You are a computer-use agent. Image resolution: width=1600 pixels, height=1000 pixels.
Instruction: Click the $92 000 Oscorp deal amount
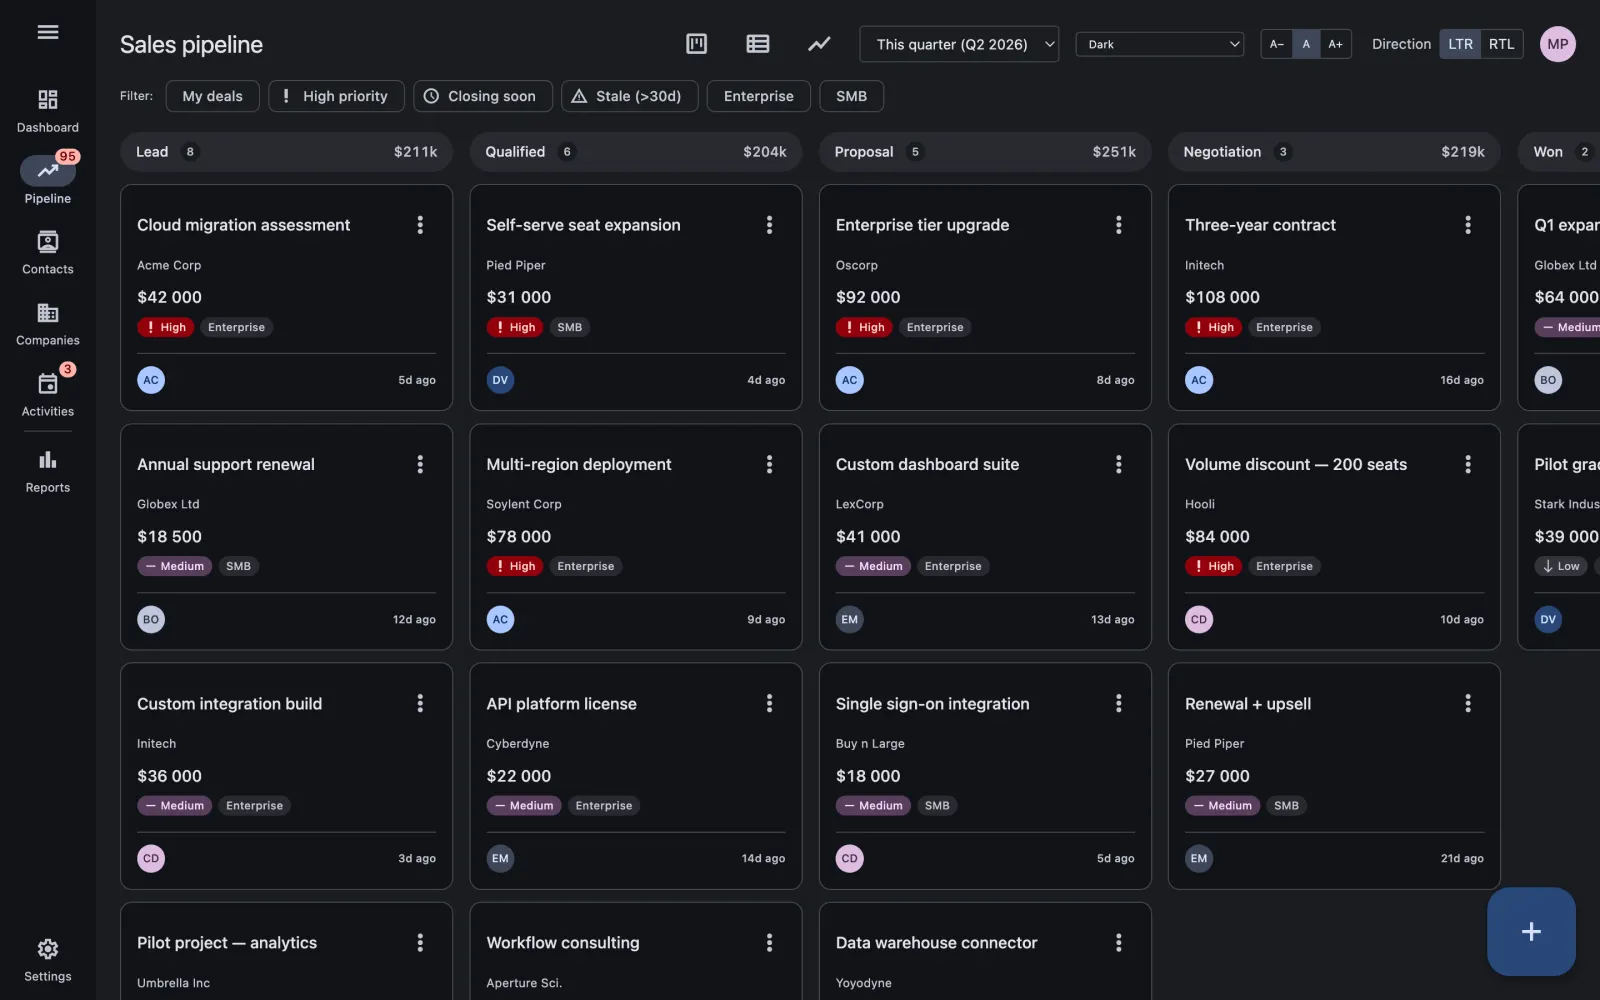[868, 297]
